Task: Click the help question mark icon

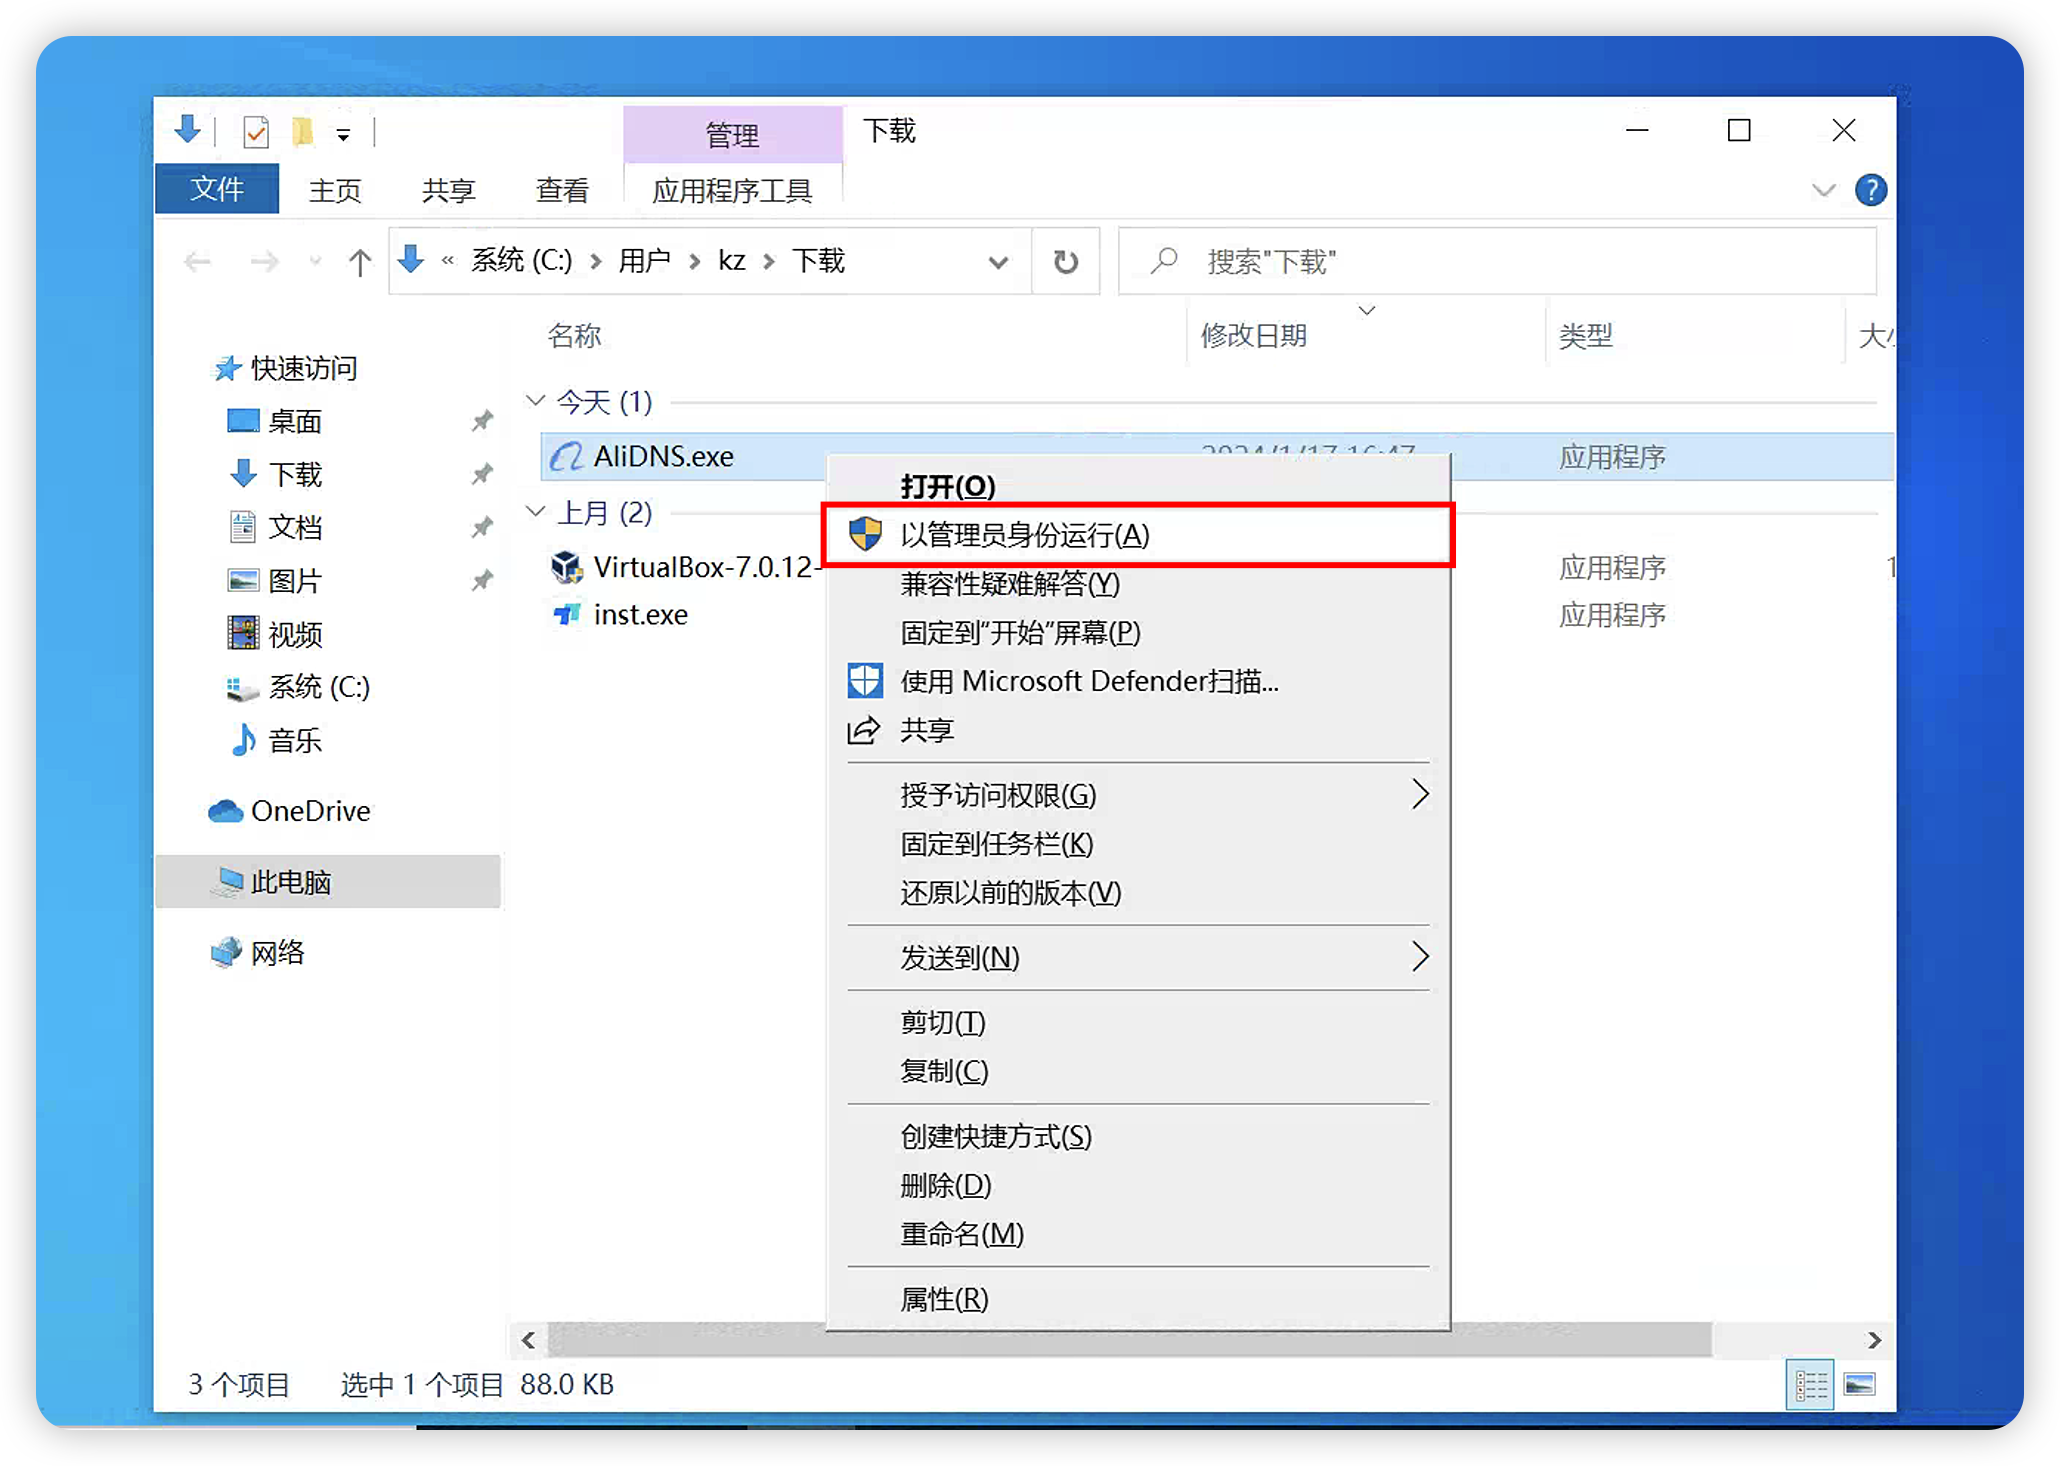Action: coord(1870,190)
